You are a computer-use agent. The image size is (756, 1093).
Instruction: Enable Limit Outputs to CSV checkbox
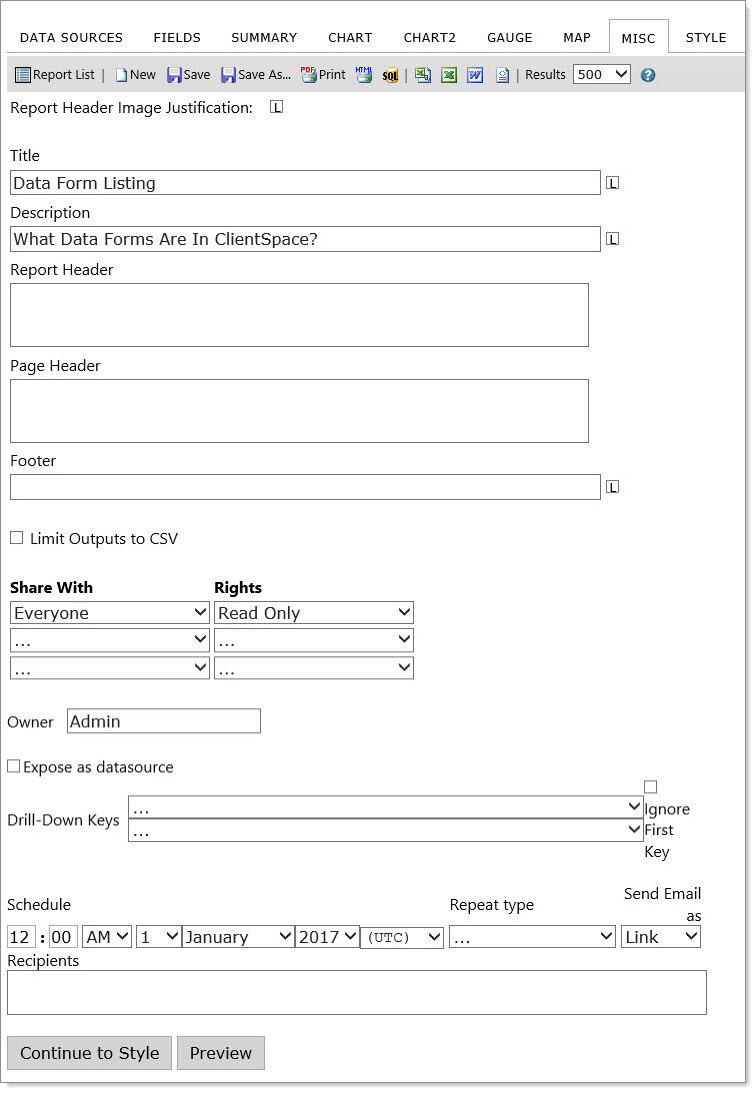pyautogui.click(x=17, y=538)
